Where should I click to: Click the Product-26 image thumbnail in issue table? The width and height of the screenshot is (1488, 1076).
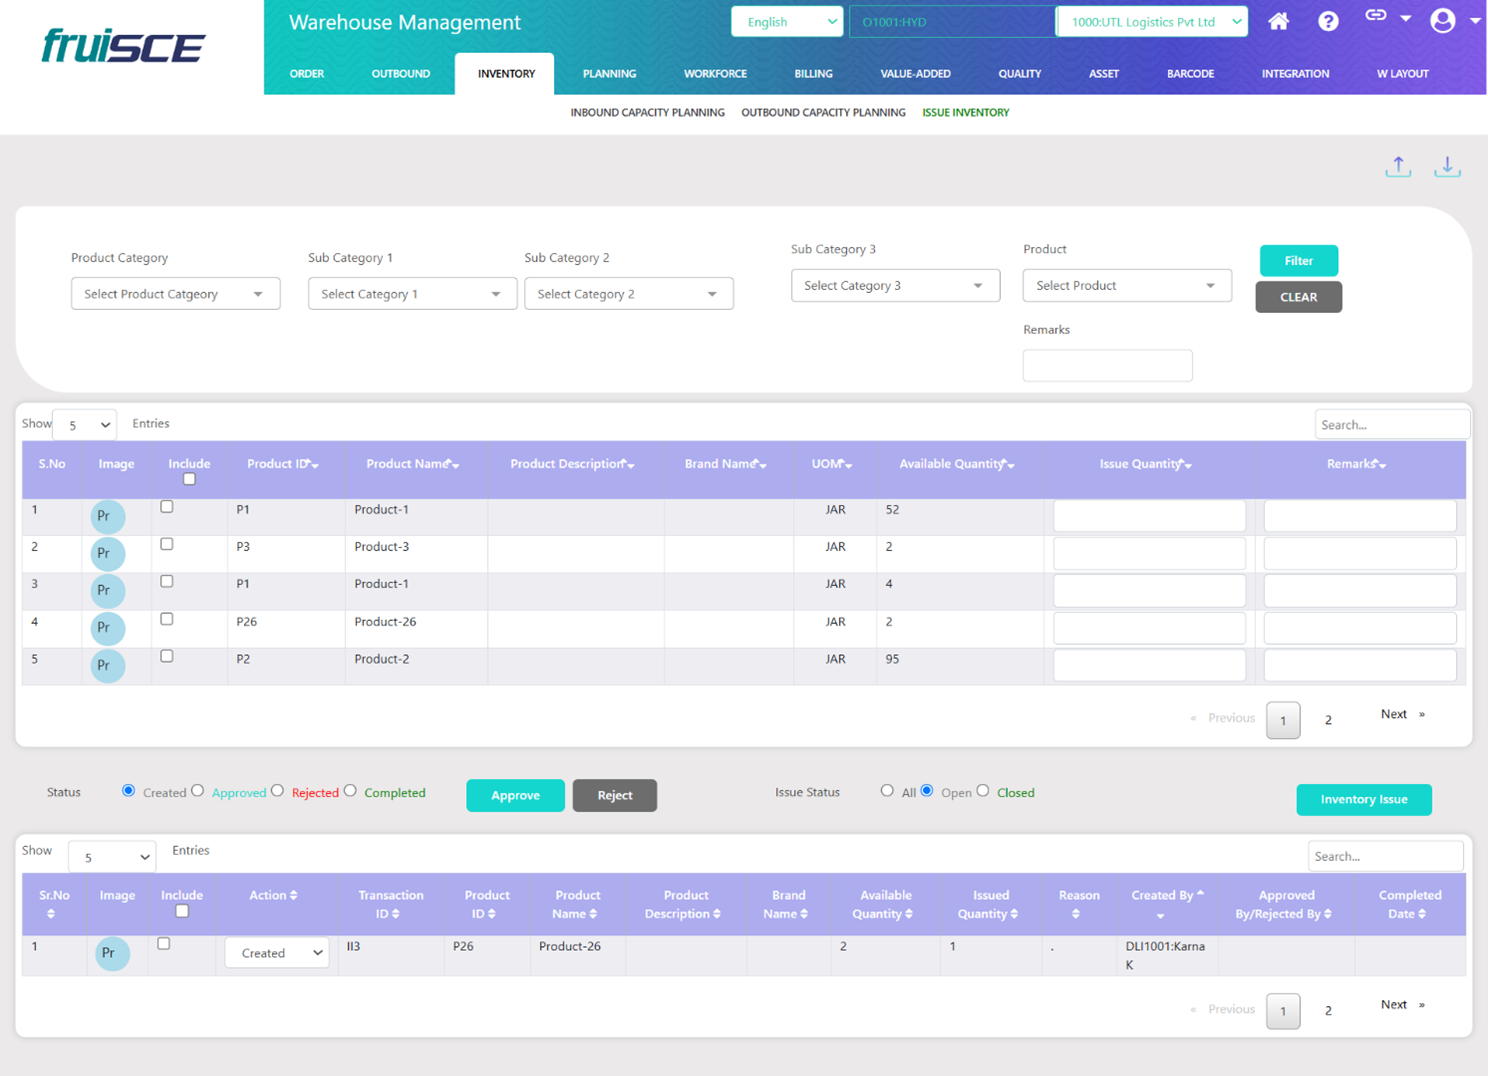[x=112, y=954]
